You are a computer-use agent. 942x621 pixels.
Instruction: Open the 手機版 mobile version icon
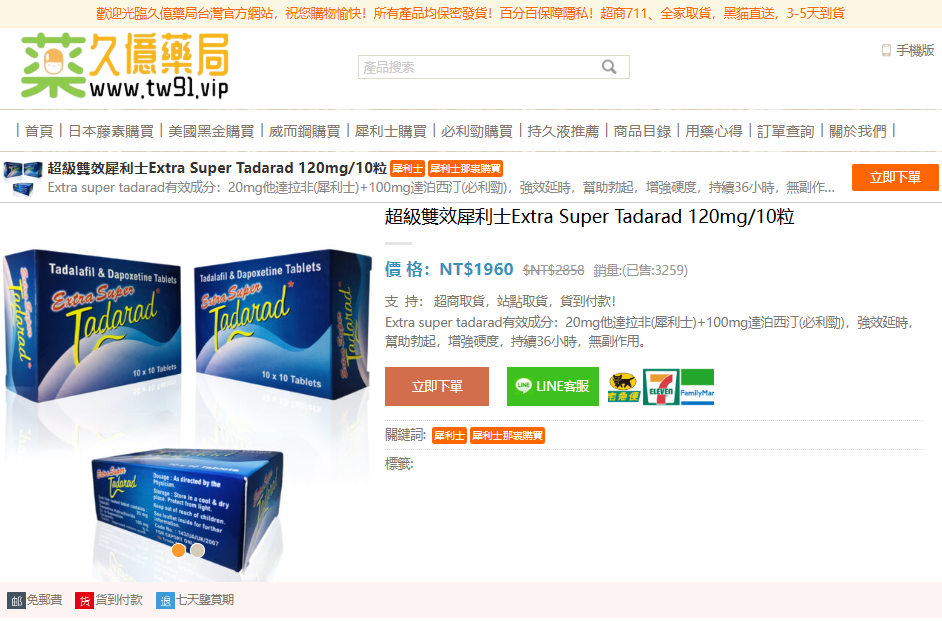tap(886, 50)
